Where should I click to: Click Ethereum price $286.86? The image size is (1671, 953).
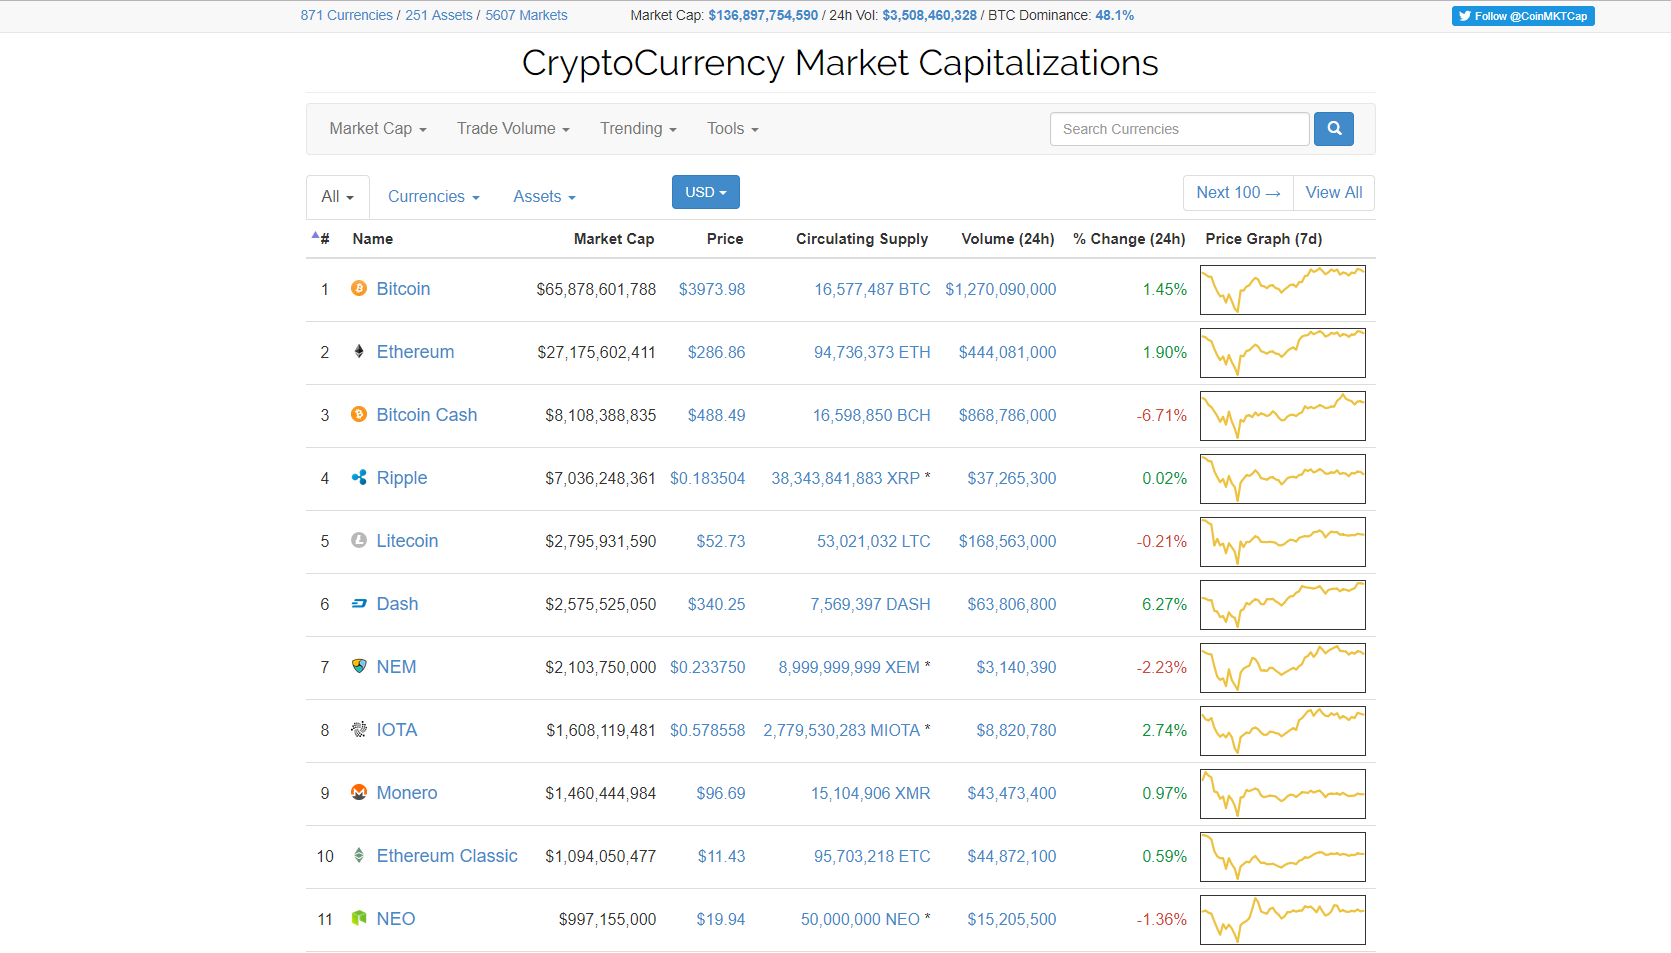click(x=716, y=353)
